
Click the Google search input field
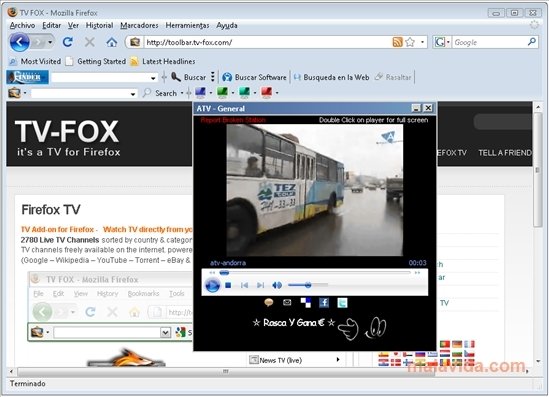[489, 42]
